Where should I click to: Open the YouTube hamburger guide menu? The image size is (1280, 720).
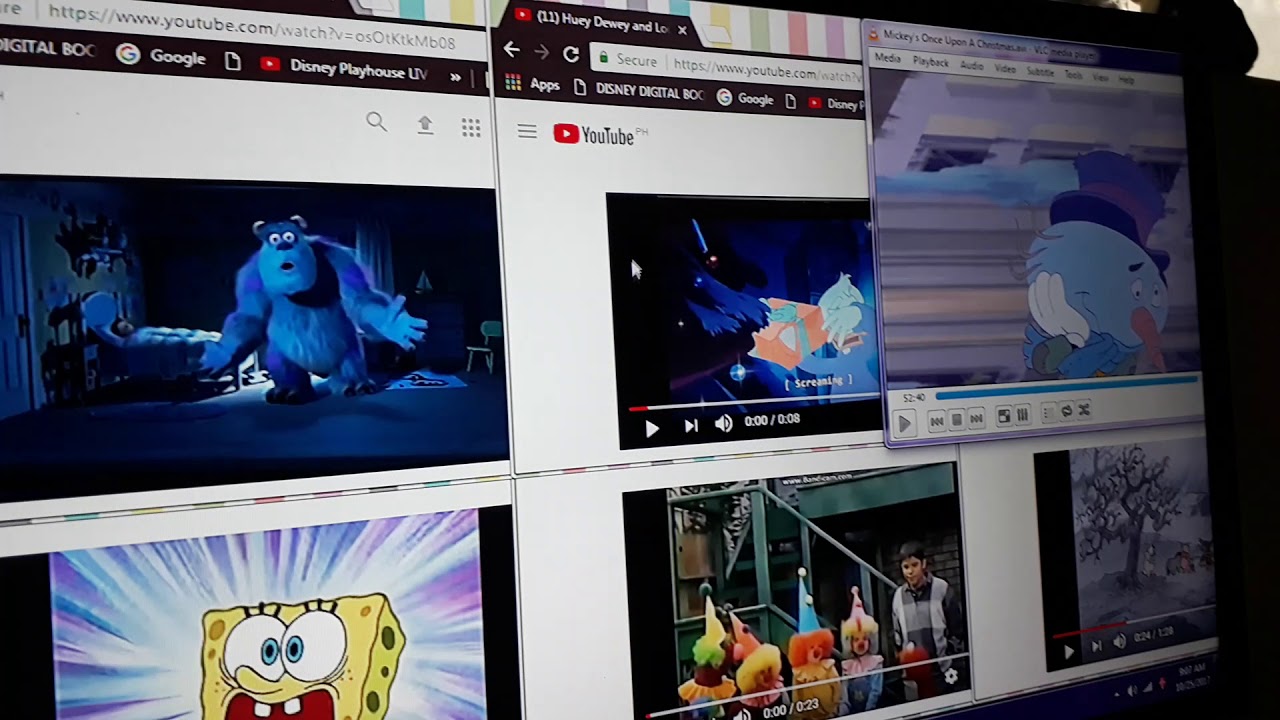pos(527,132)
